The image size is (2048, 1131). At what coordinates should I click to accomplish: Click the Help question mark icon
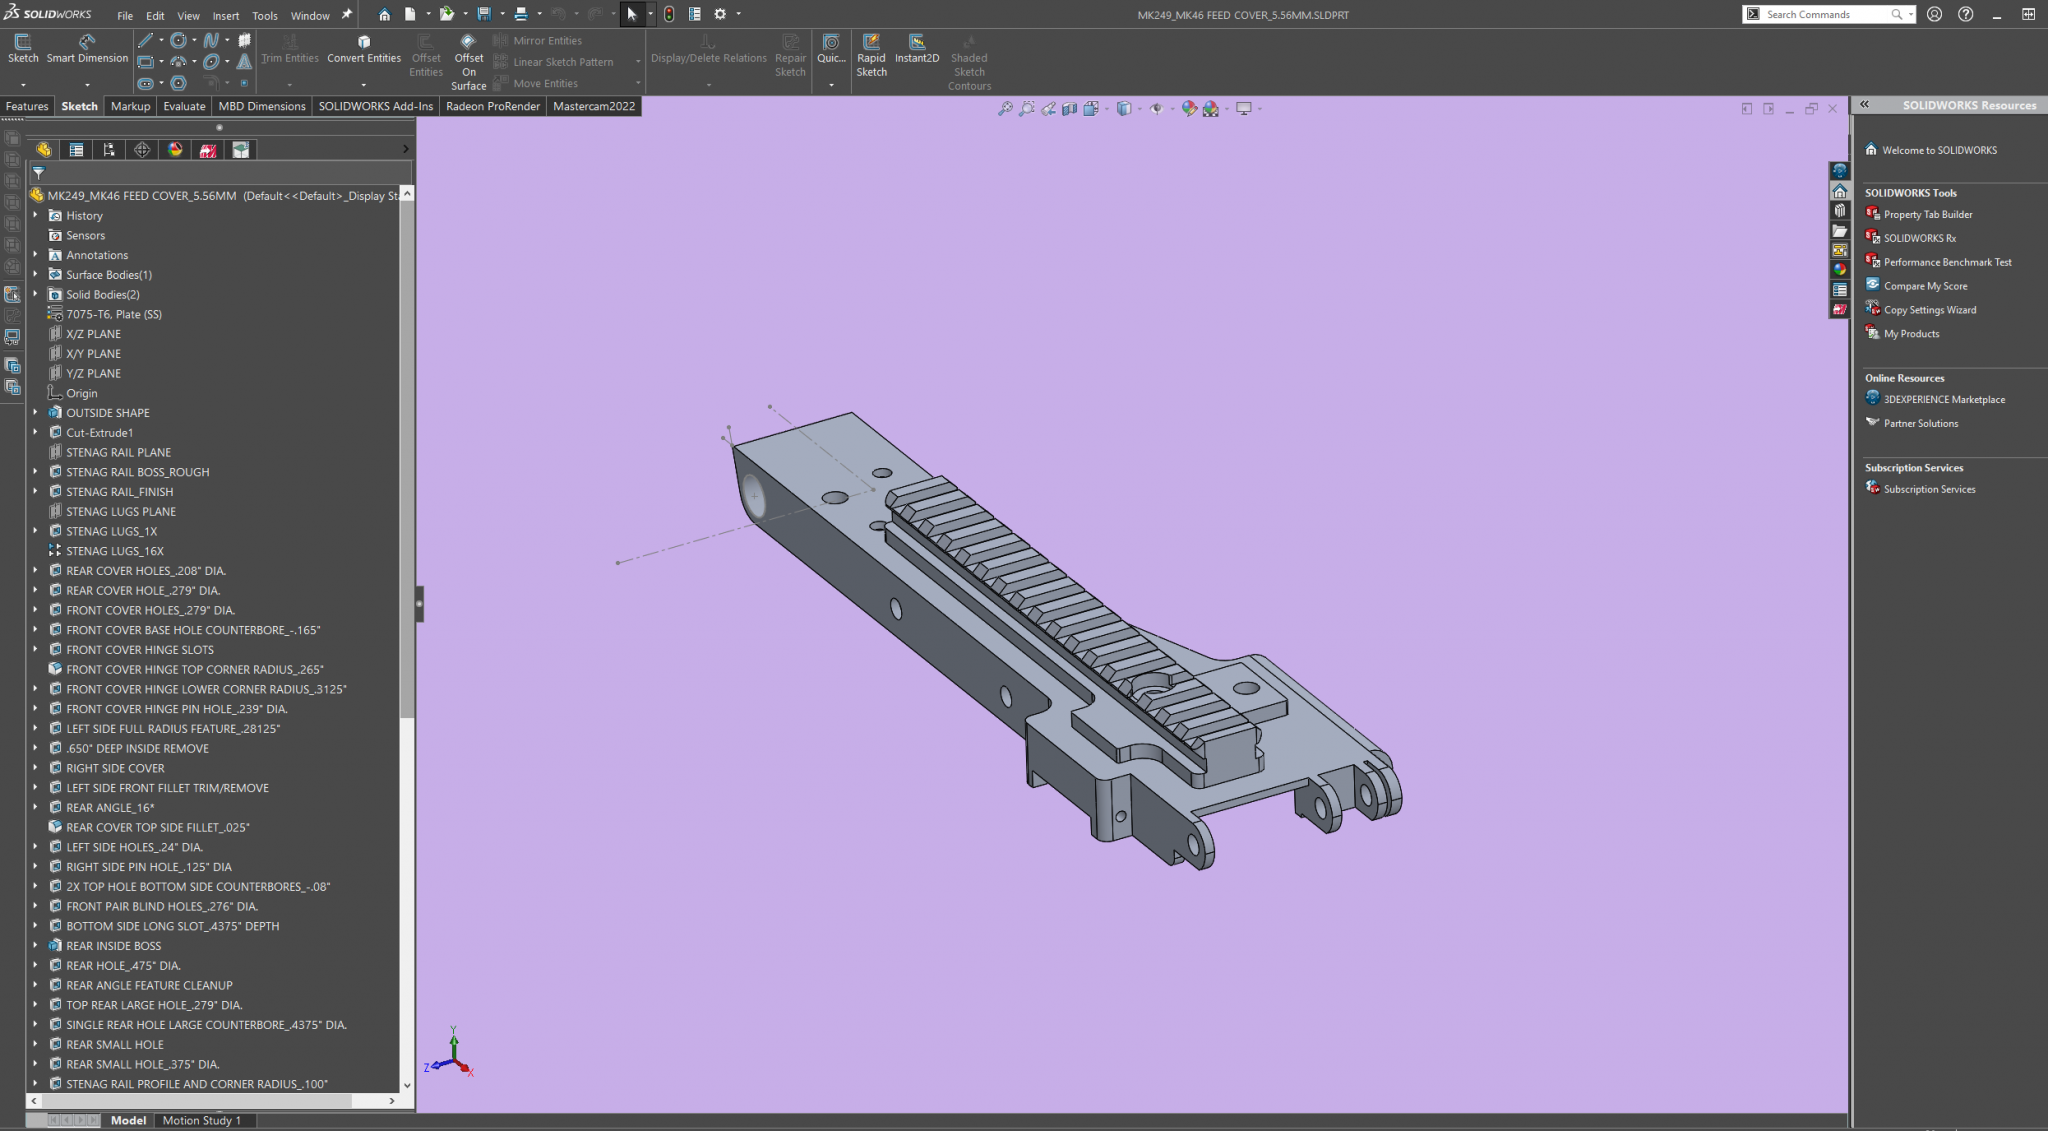pyautogui.click(x=1965, y=14)
